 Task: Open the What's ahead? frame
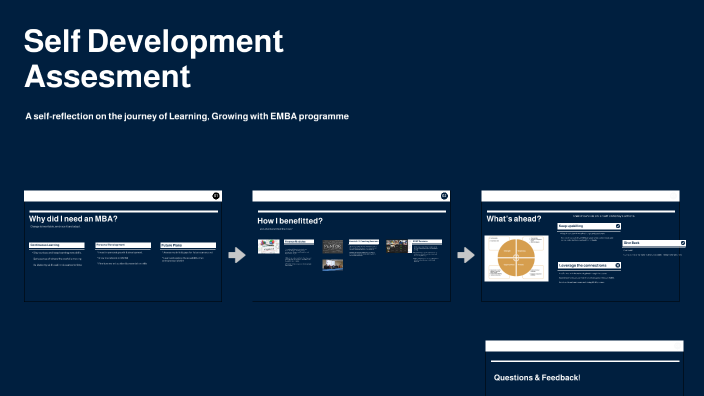tap(581, 246)
